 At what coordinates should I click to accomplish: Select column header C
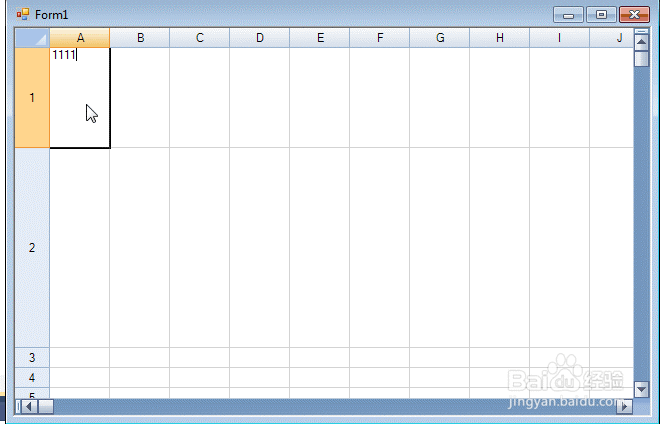pos(200,38)
